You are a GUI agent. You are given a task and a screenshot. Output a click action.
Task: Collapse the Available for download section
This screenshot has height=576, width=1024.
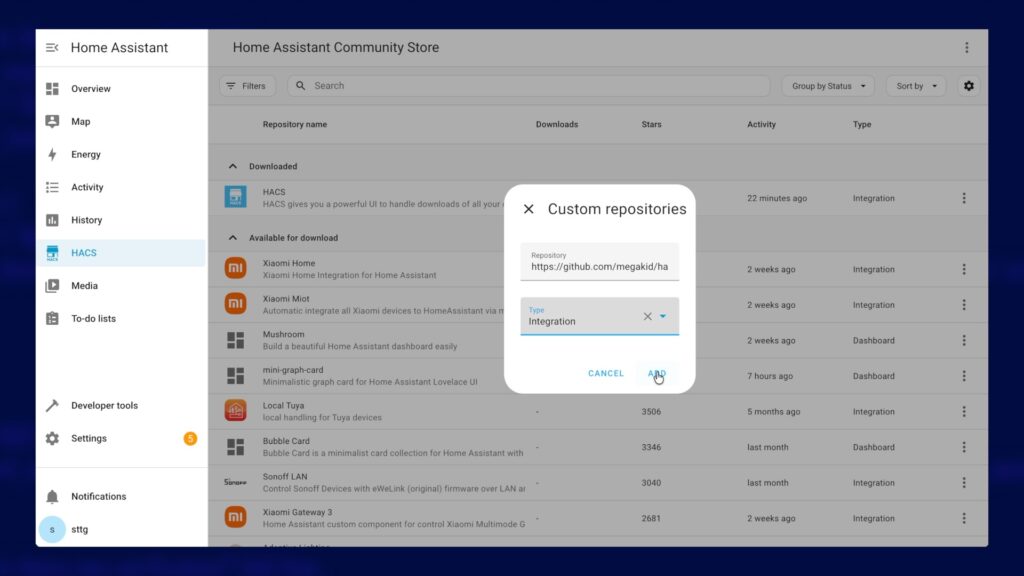233,238
